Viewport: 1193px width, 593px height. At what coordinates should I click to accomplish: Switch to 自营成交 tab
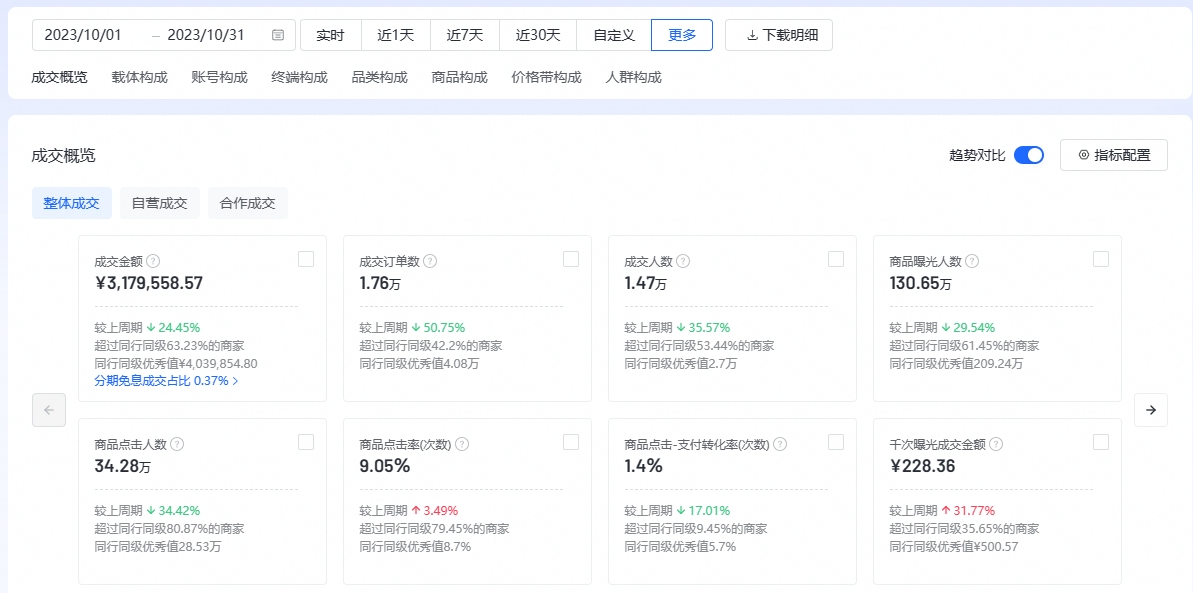(160, 203)
